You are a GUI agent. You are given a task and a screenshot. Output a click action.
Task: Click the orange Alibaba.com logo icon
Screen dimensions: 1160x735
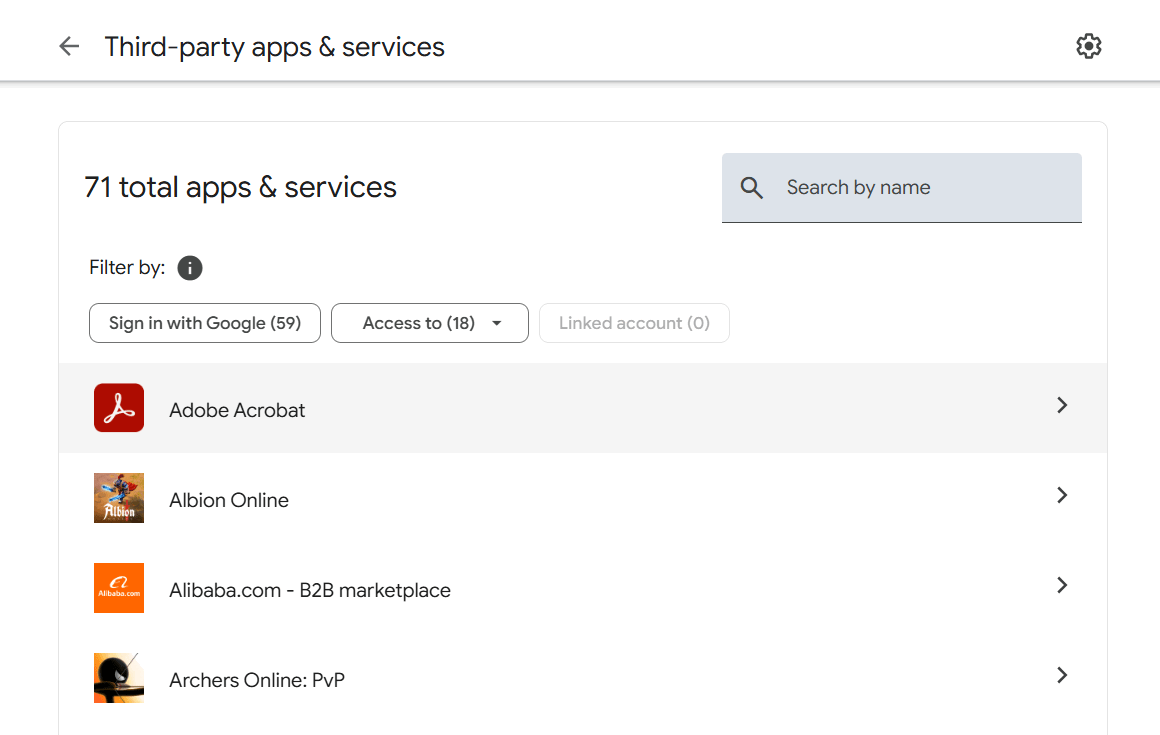tap(119, 588)
